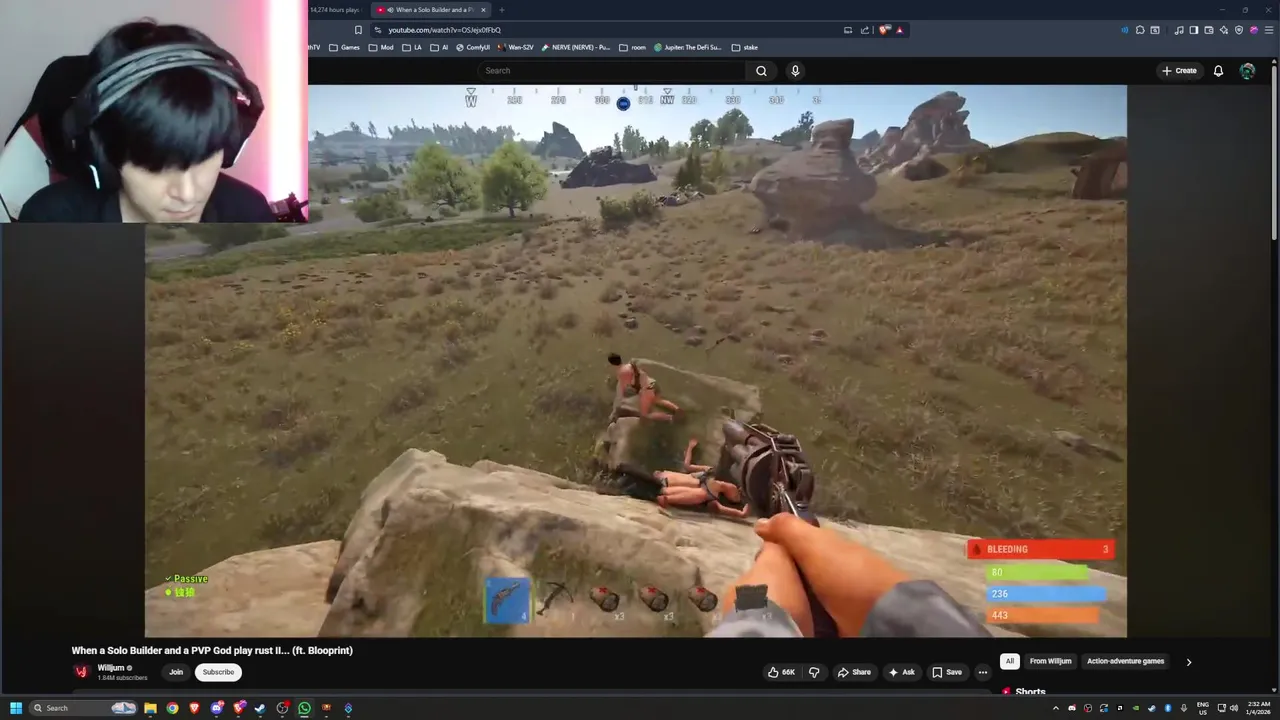Image resolution: width=1280 pixels, height=720 pixels.
Task: Subscribe to the Willjum channel
Action: pyautogui.click(x=218, y=672)
